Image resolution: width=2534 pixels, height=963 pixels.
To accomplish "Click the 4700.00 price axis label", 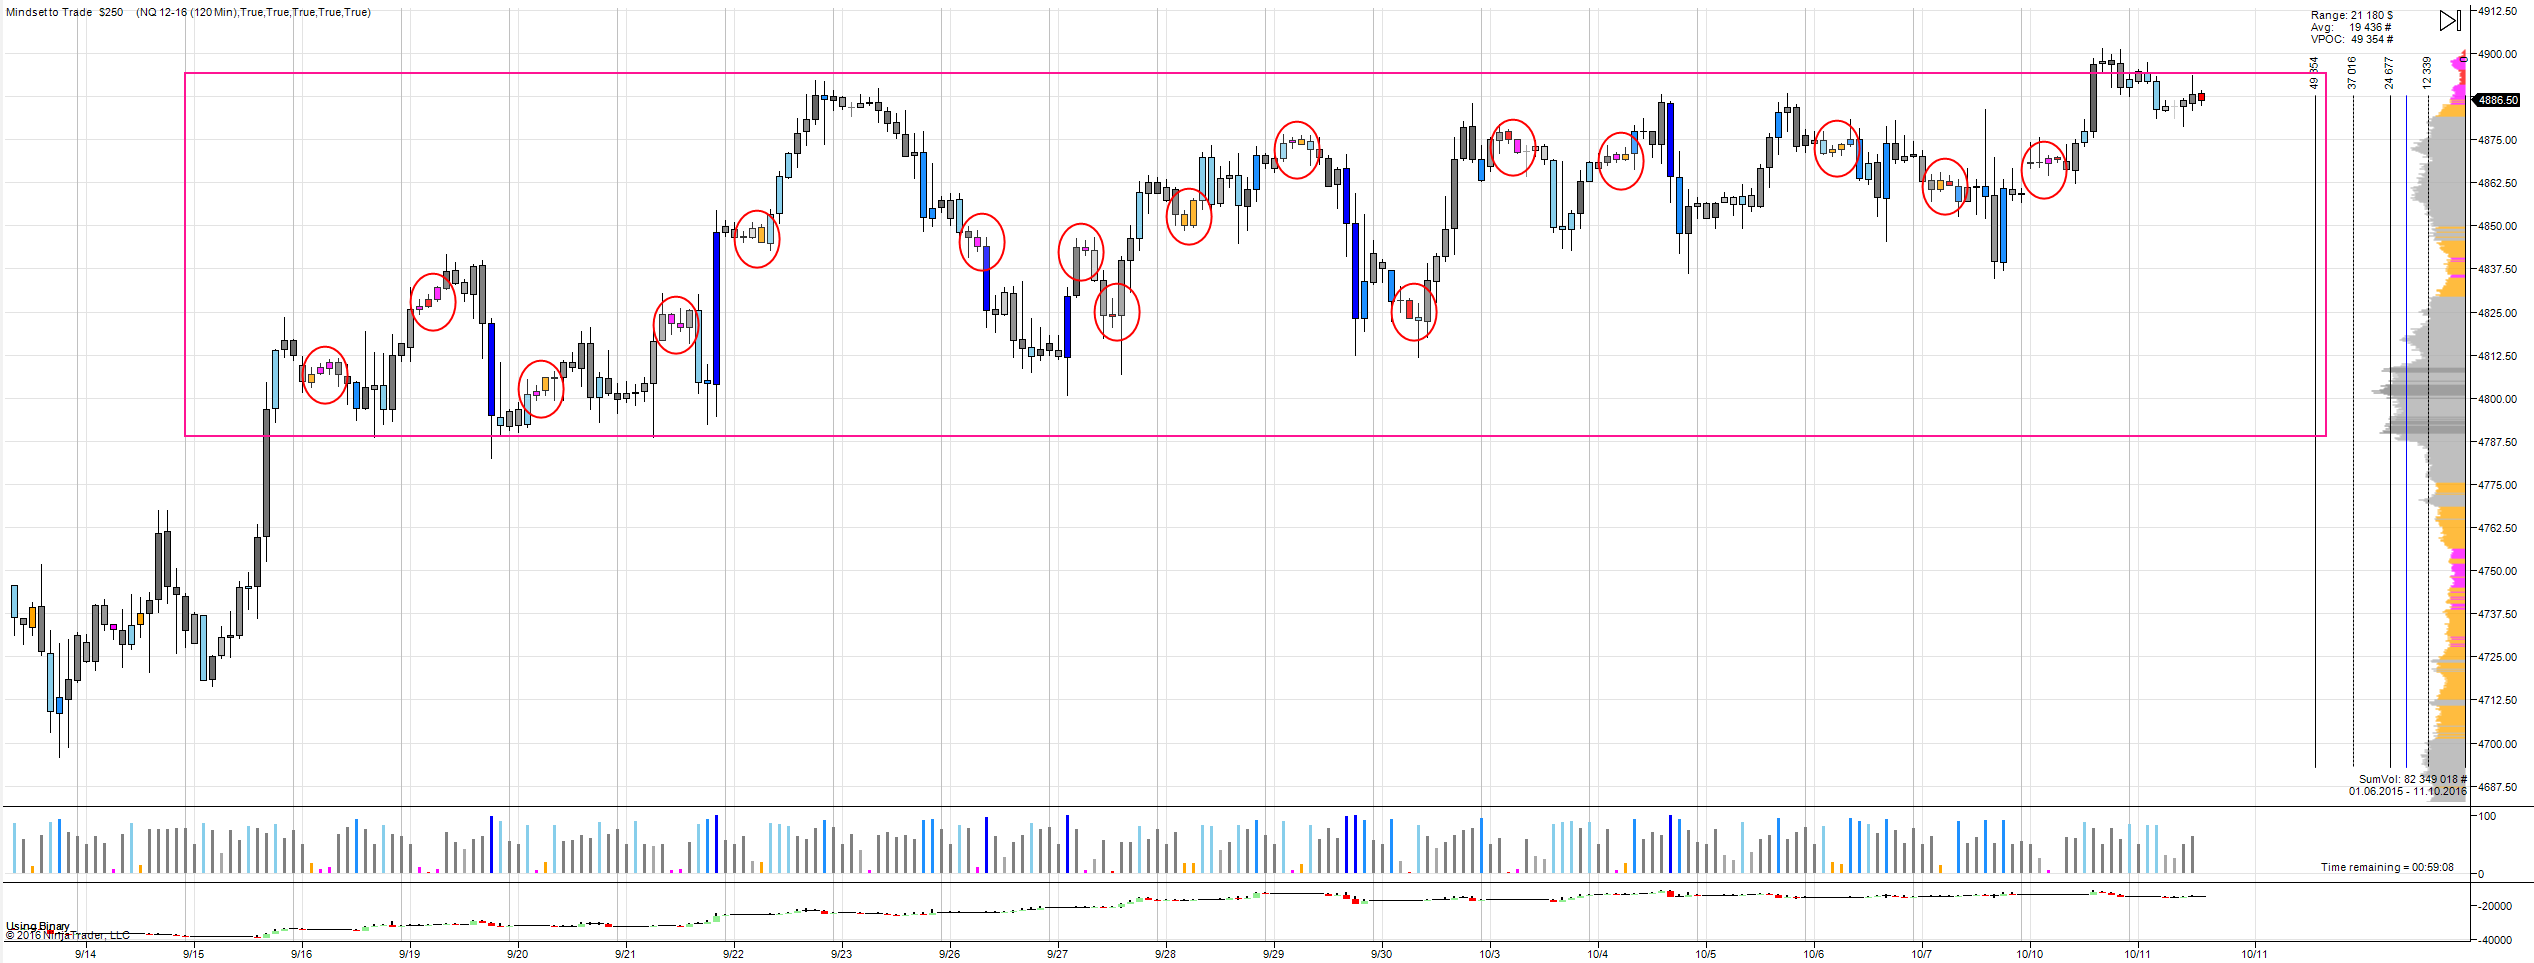I will (x=2497, y=744).
